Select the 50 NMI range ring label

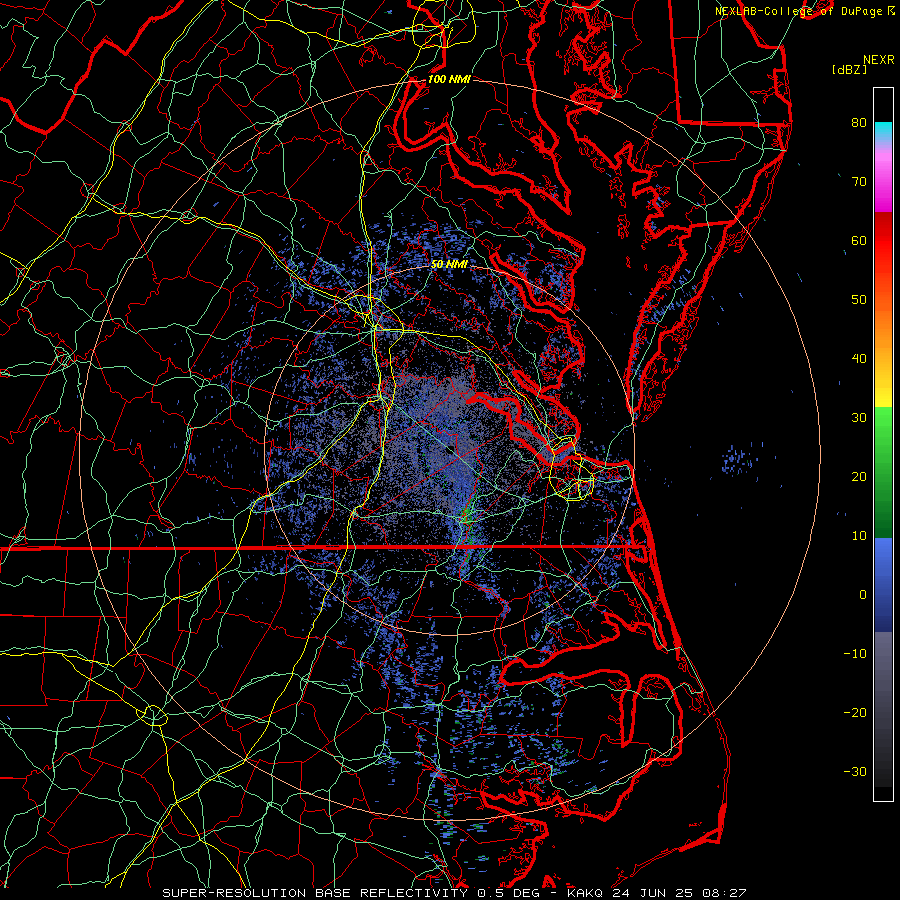pos(449,264)
